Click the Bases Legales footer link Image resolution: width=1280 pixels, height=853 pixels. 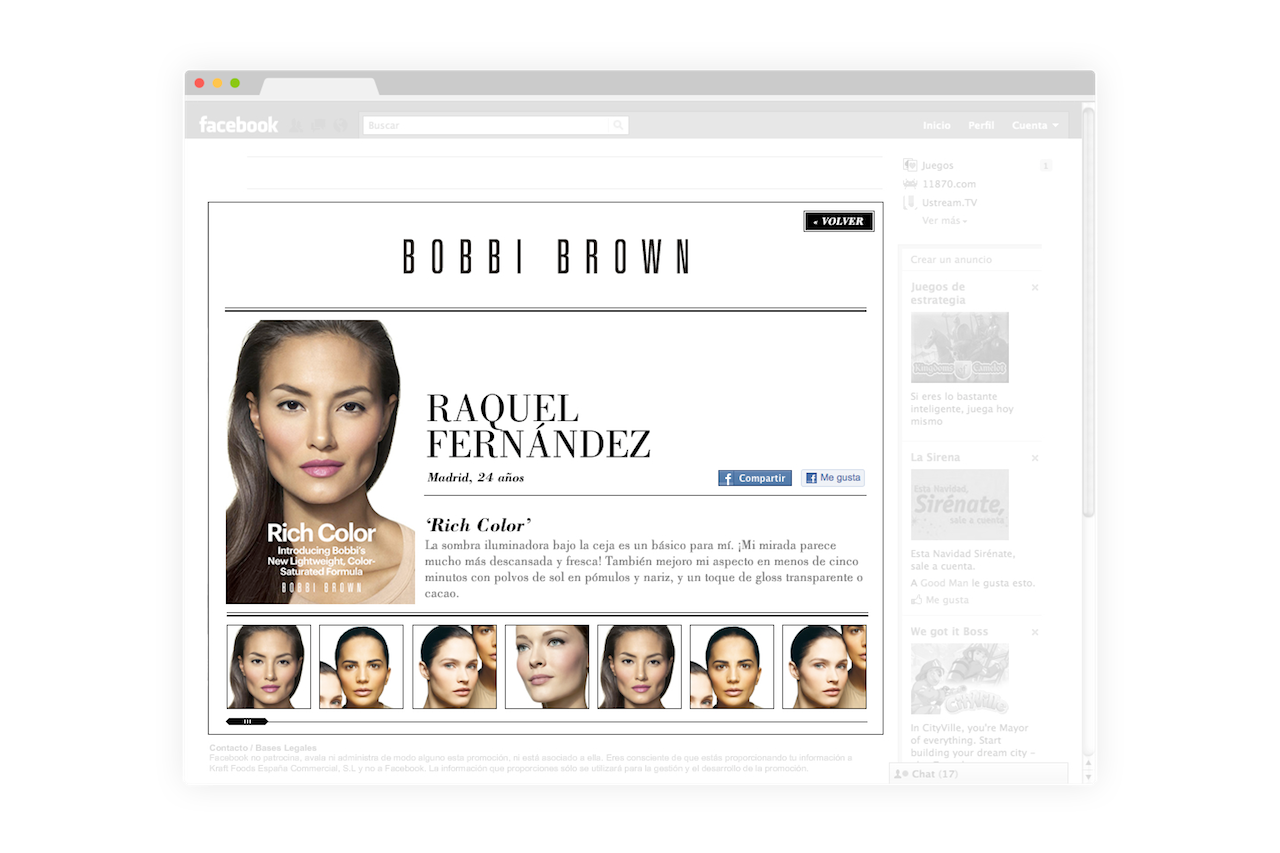(x=286, y=748)
